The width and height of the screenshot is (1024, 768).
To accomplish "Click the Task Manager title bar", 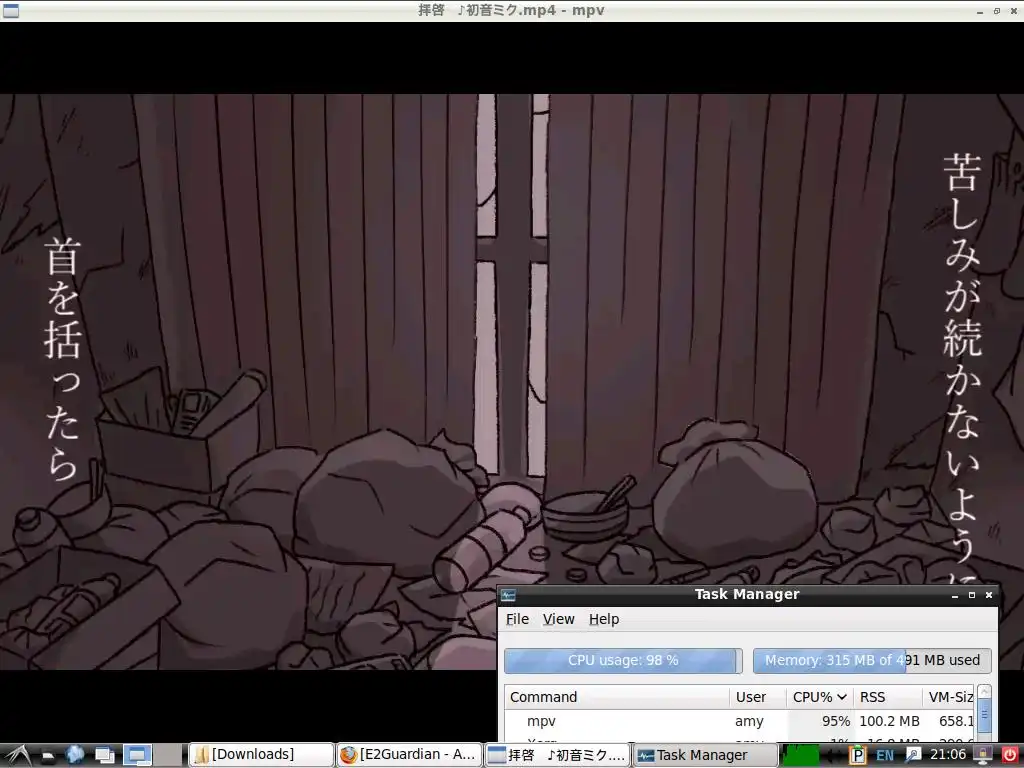I will click(747, 594).
